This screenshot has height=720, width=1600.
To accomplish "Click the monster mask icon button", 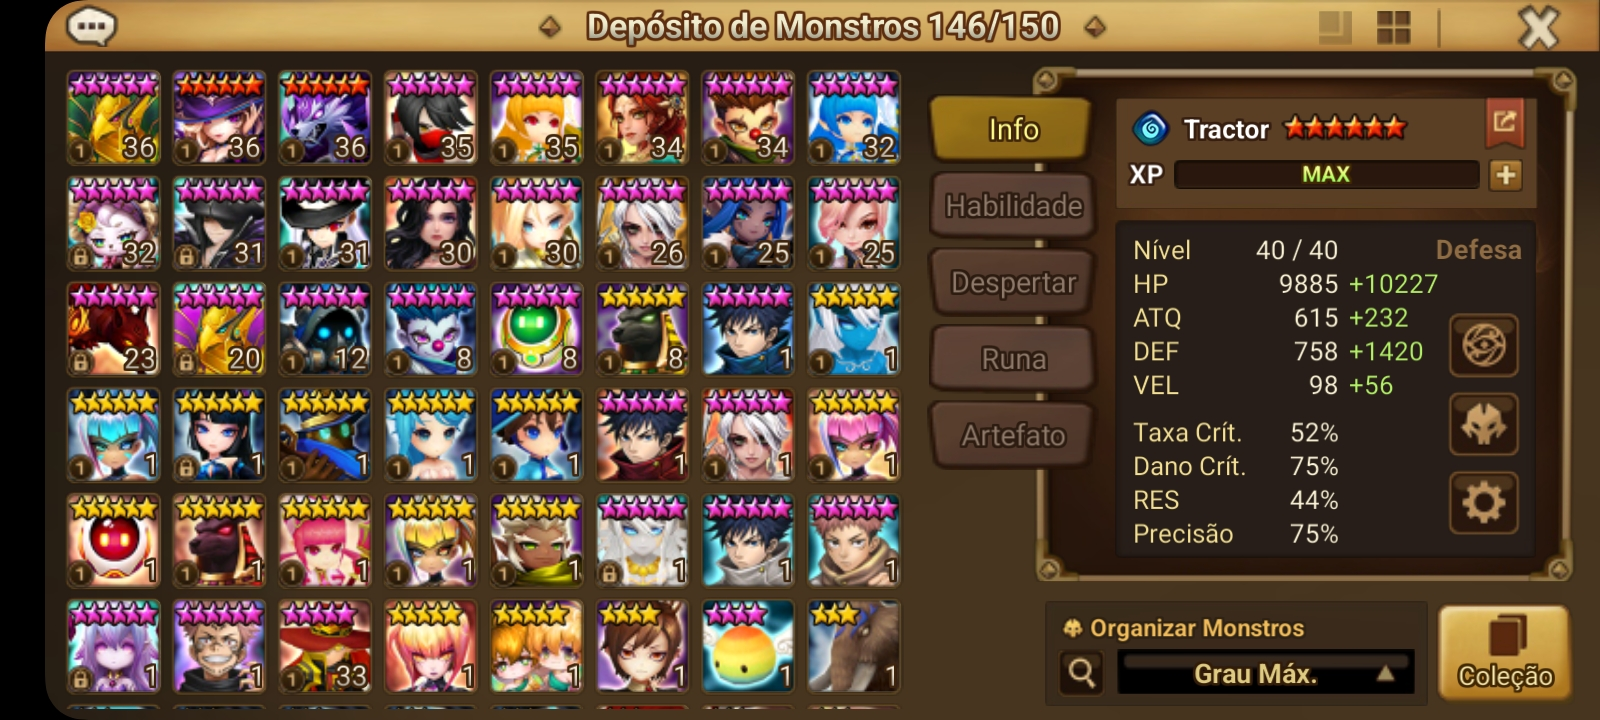I will click(1483, 424).
